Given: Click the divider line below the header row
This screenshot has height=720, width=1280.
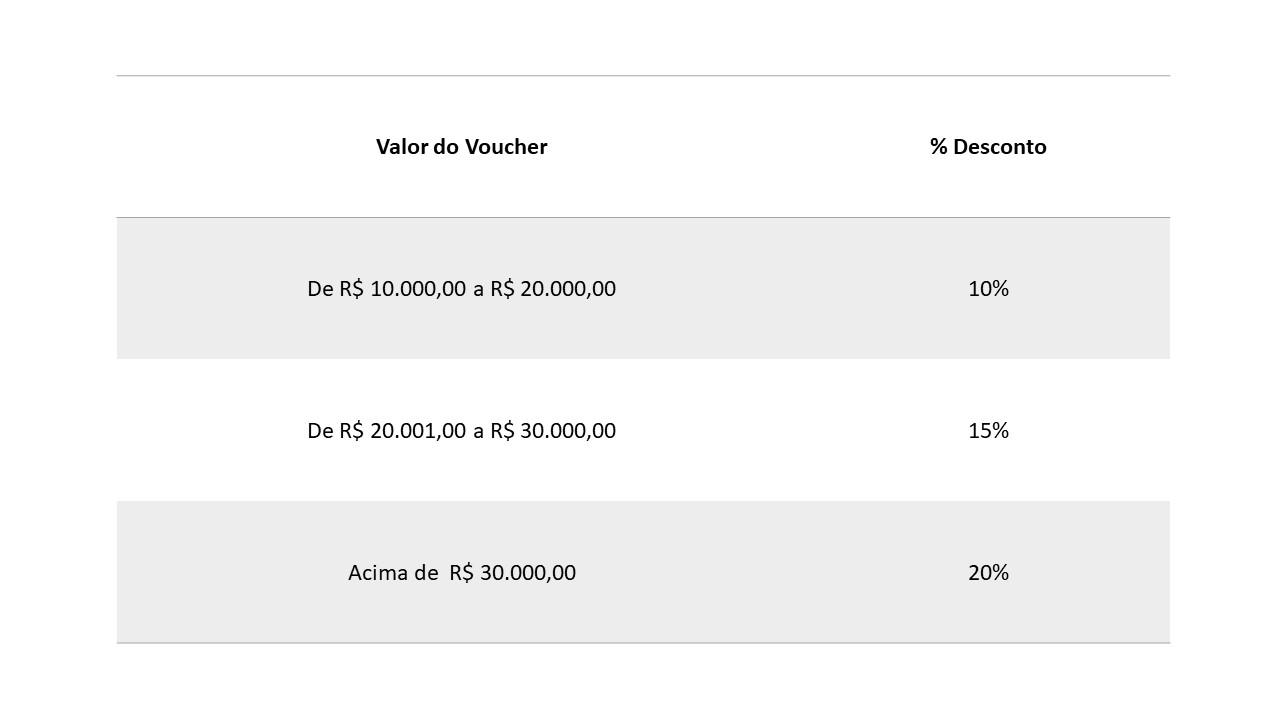Looking at the screenshot, I should point(643,217).
